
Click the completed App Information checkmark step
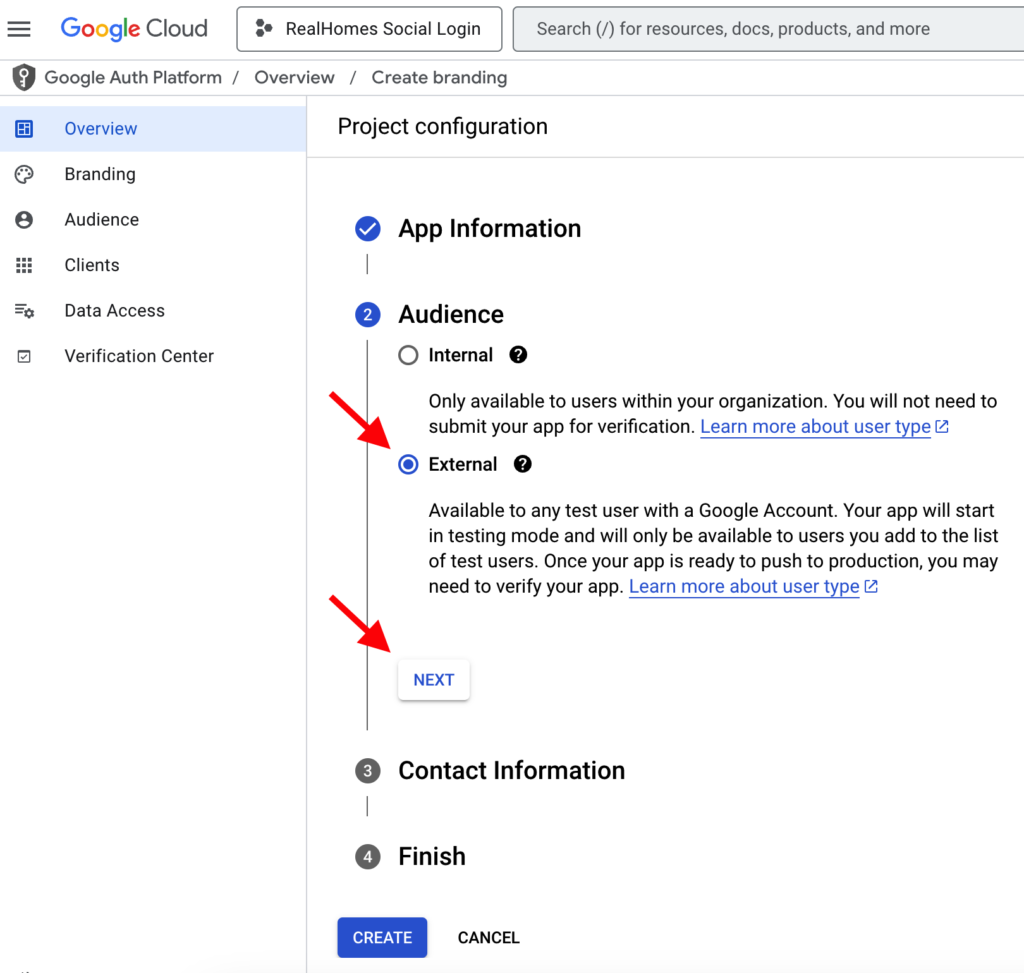[x=368, y=229]
